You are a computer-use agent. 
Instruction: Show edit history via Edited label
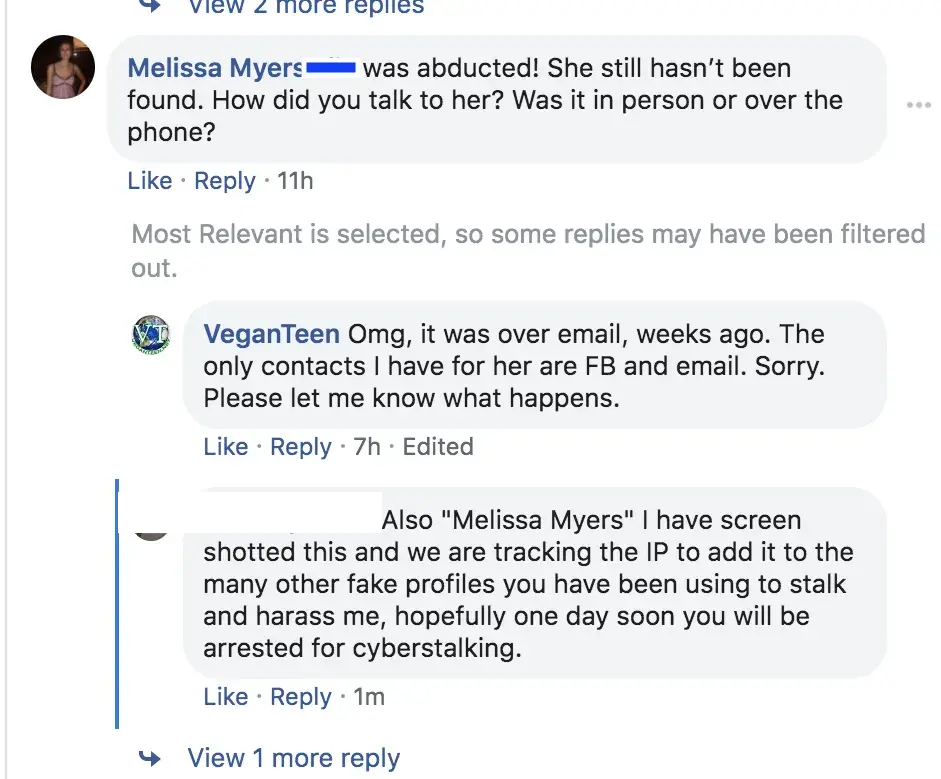[438, 447]
